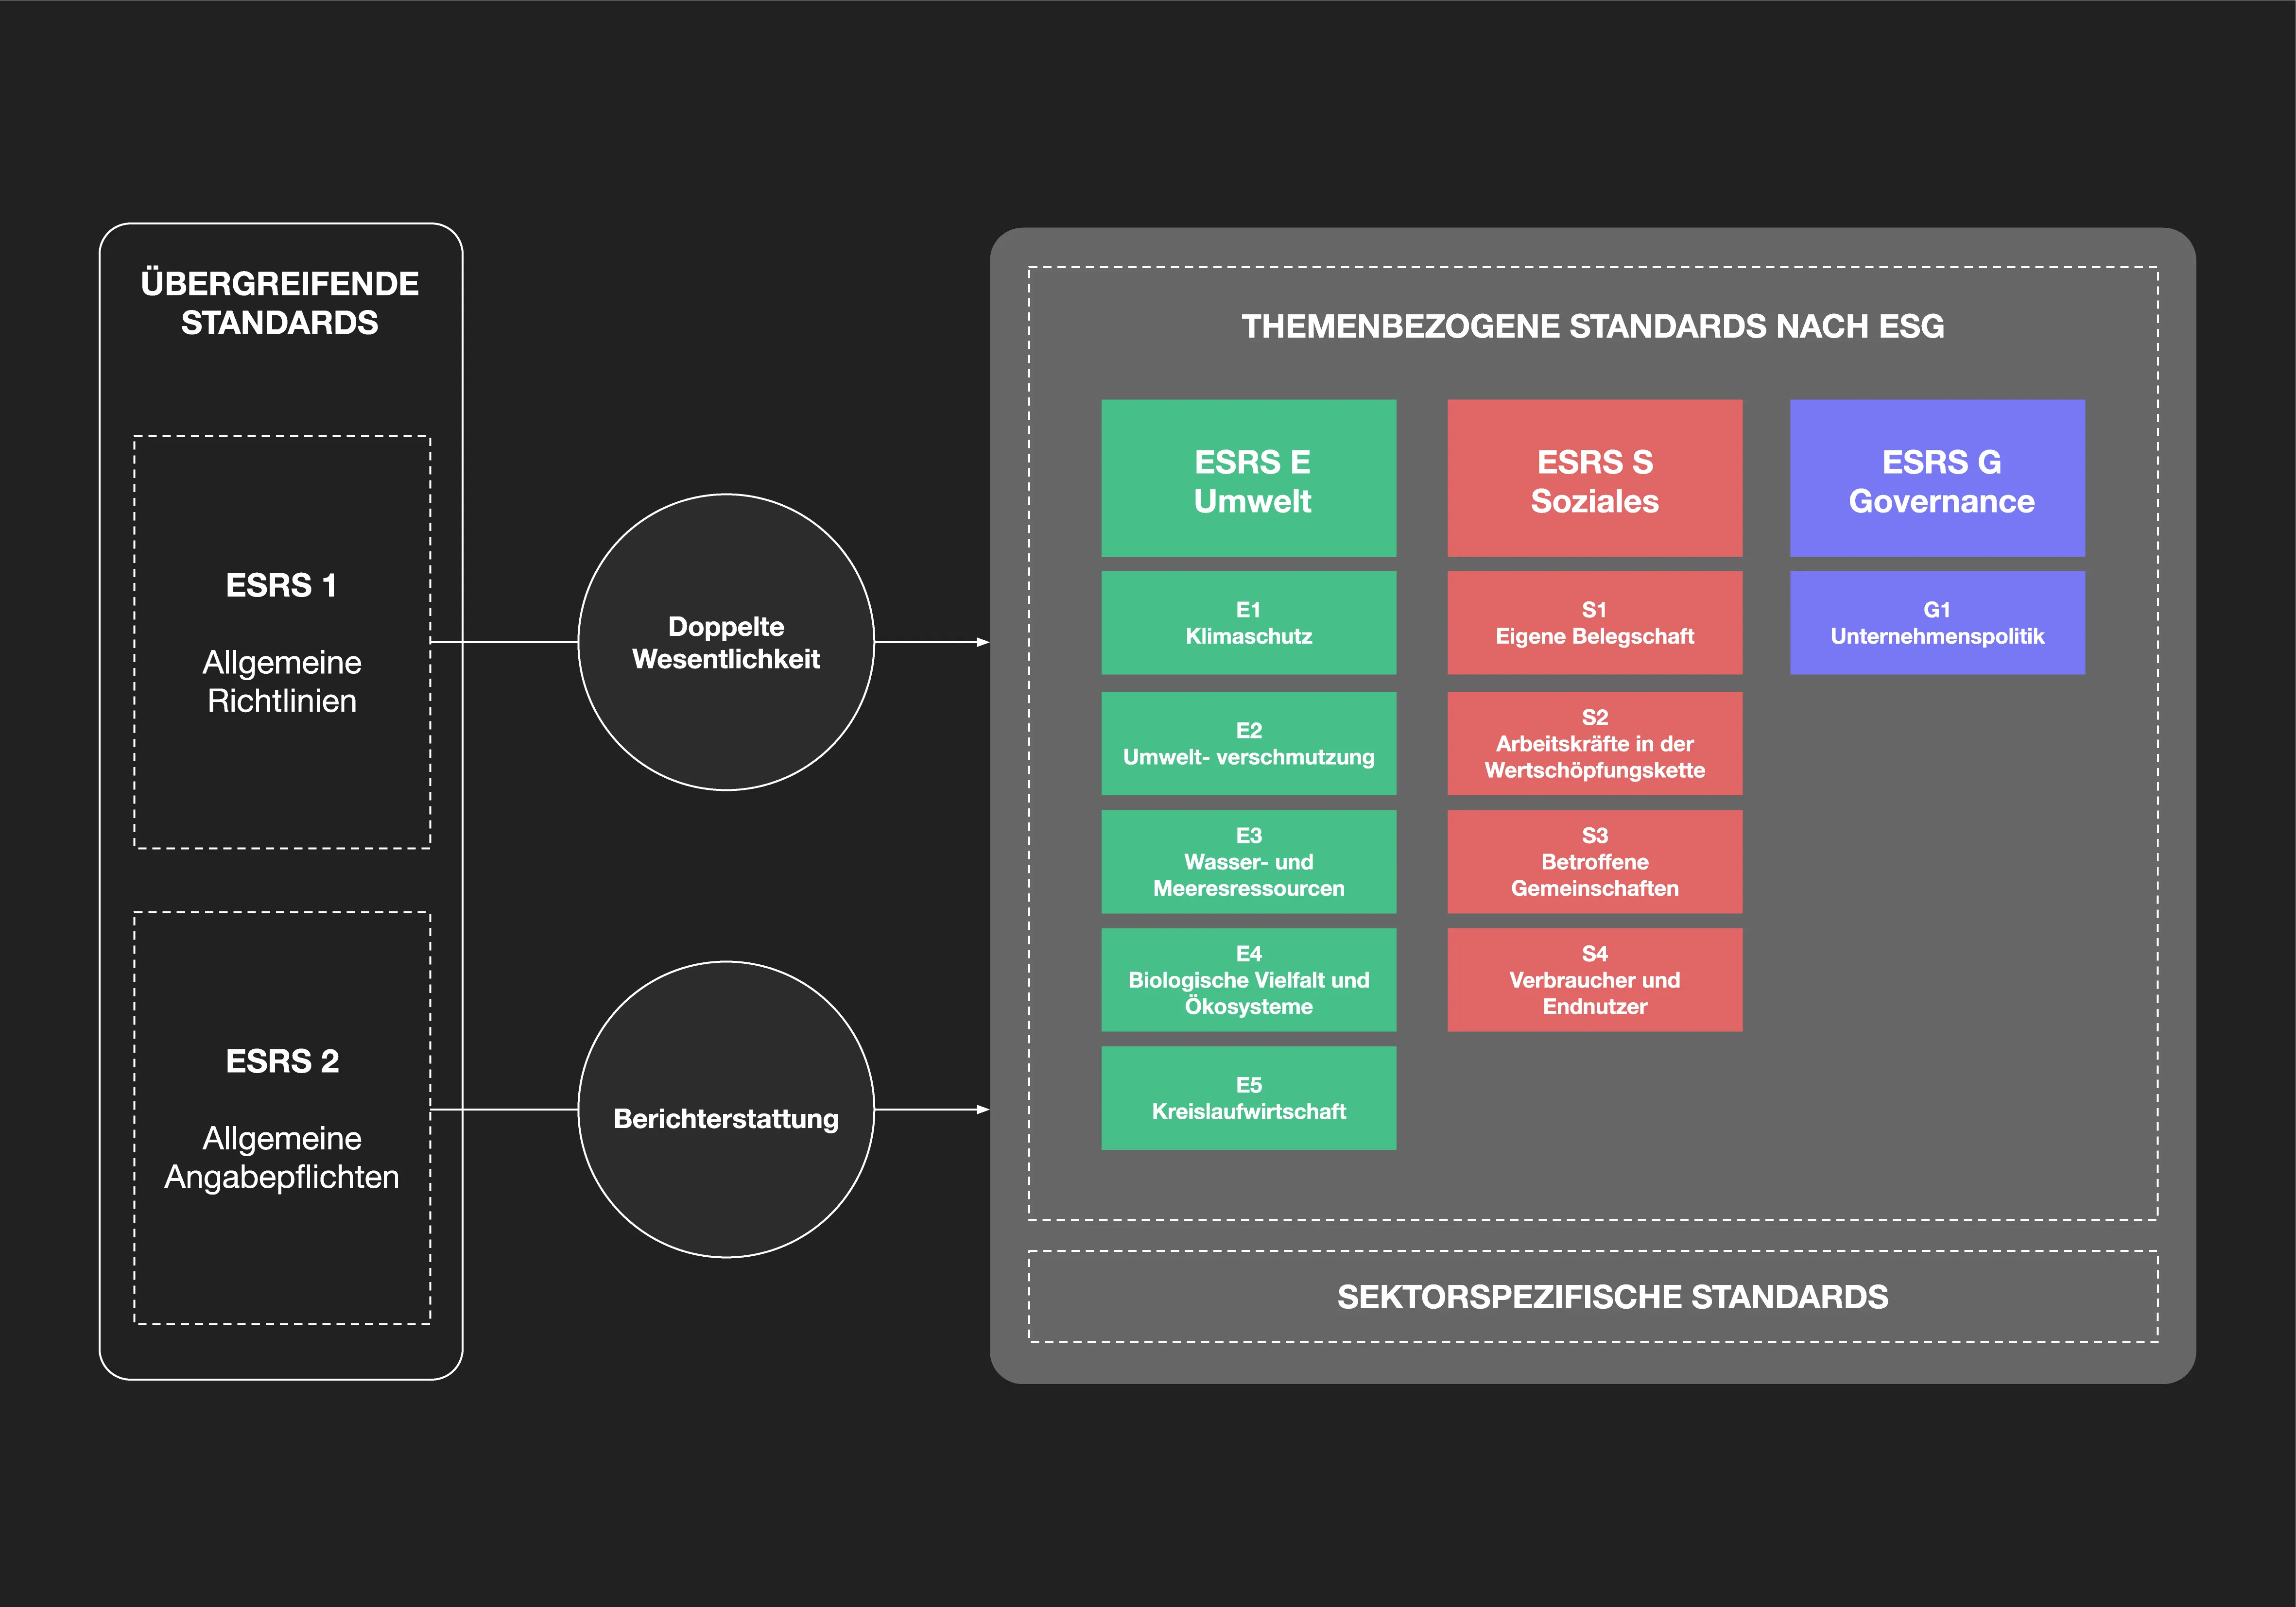Click S3 Betroffene Gemeinschaften tile
Screen dimensions: 2296x1607
pyautogui.click(x=1594, y=861)
